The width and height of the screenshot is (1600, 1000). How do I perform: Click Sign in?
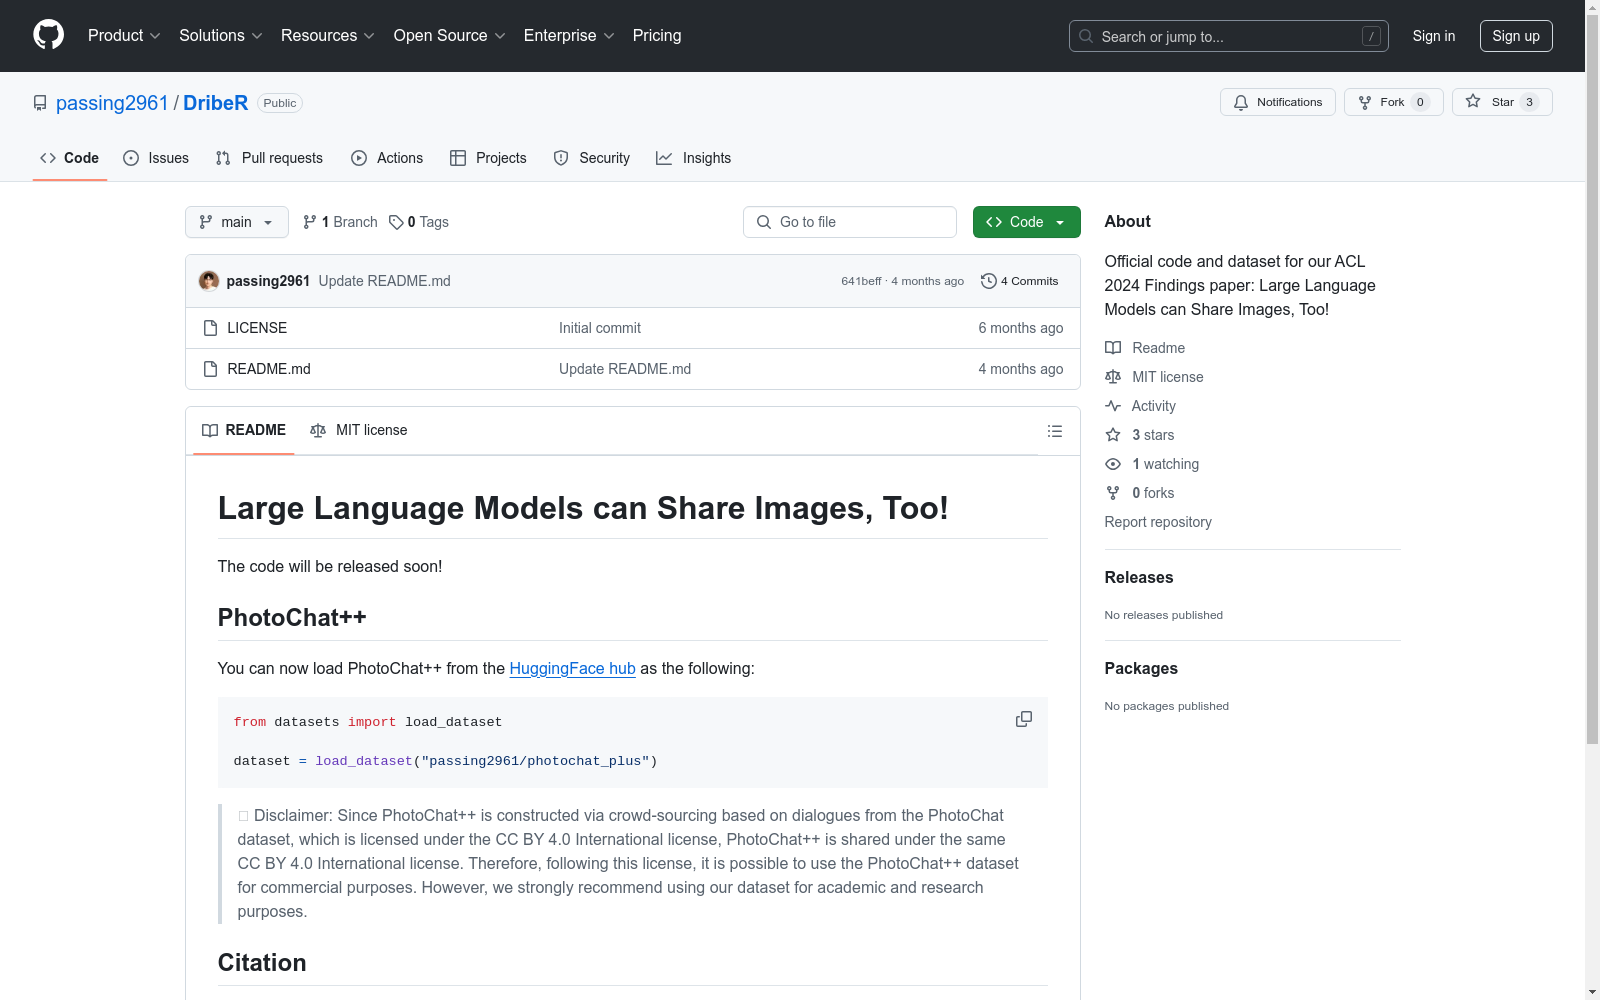click(1434, 36)
